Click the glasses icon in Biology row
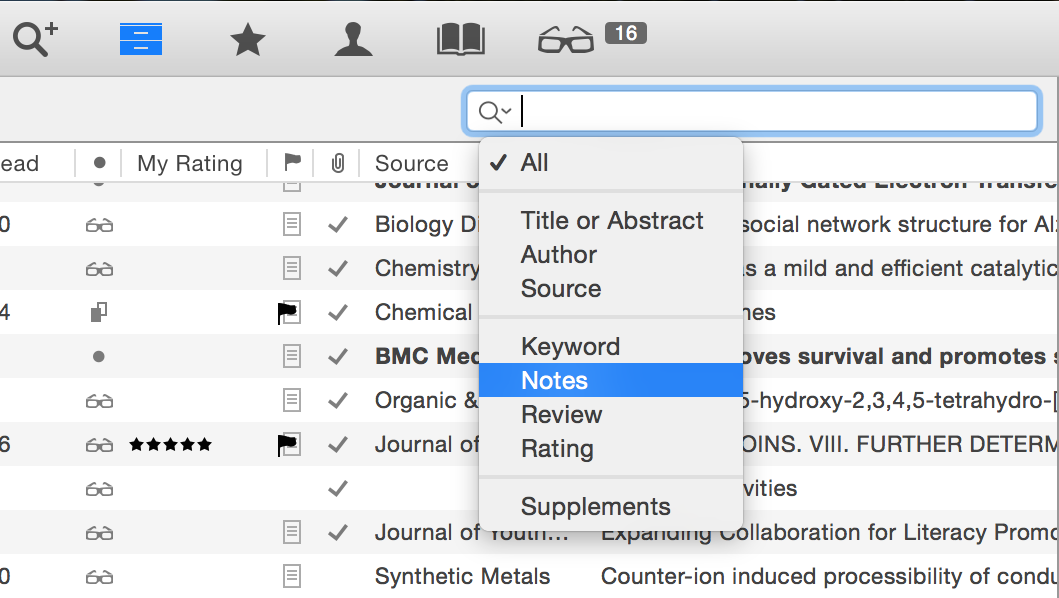Screen dimensions: 1059x598 coord(99,225)
